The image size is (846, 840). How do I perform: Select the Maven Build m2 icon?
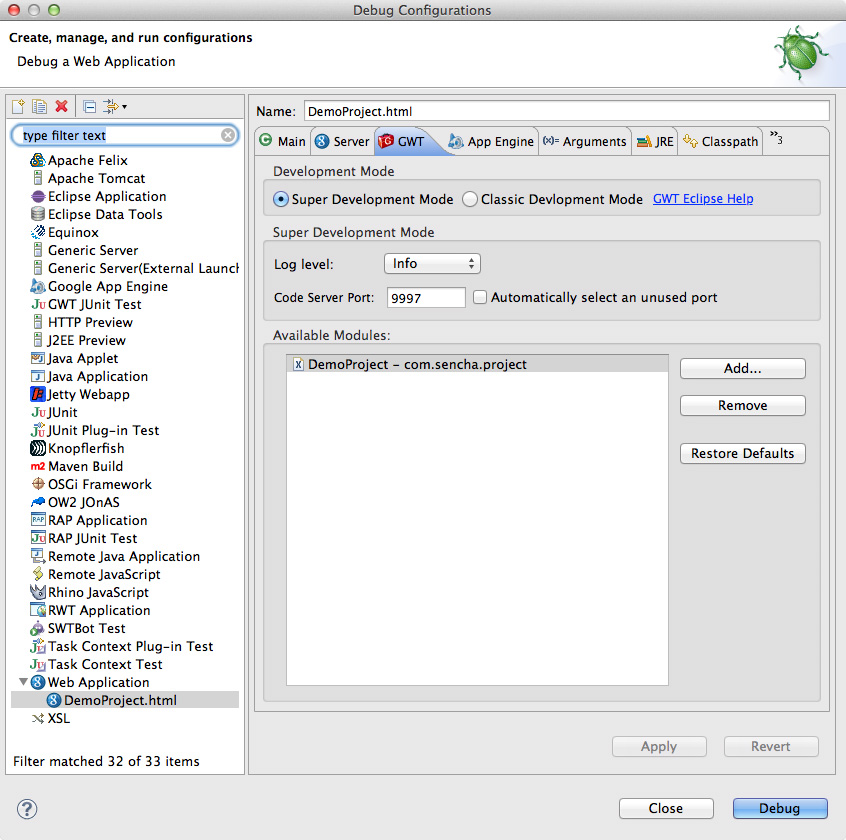(38, 466)
